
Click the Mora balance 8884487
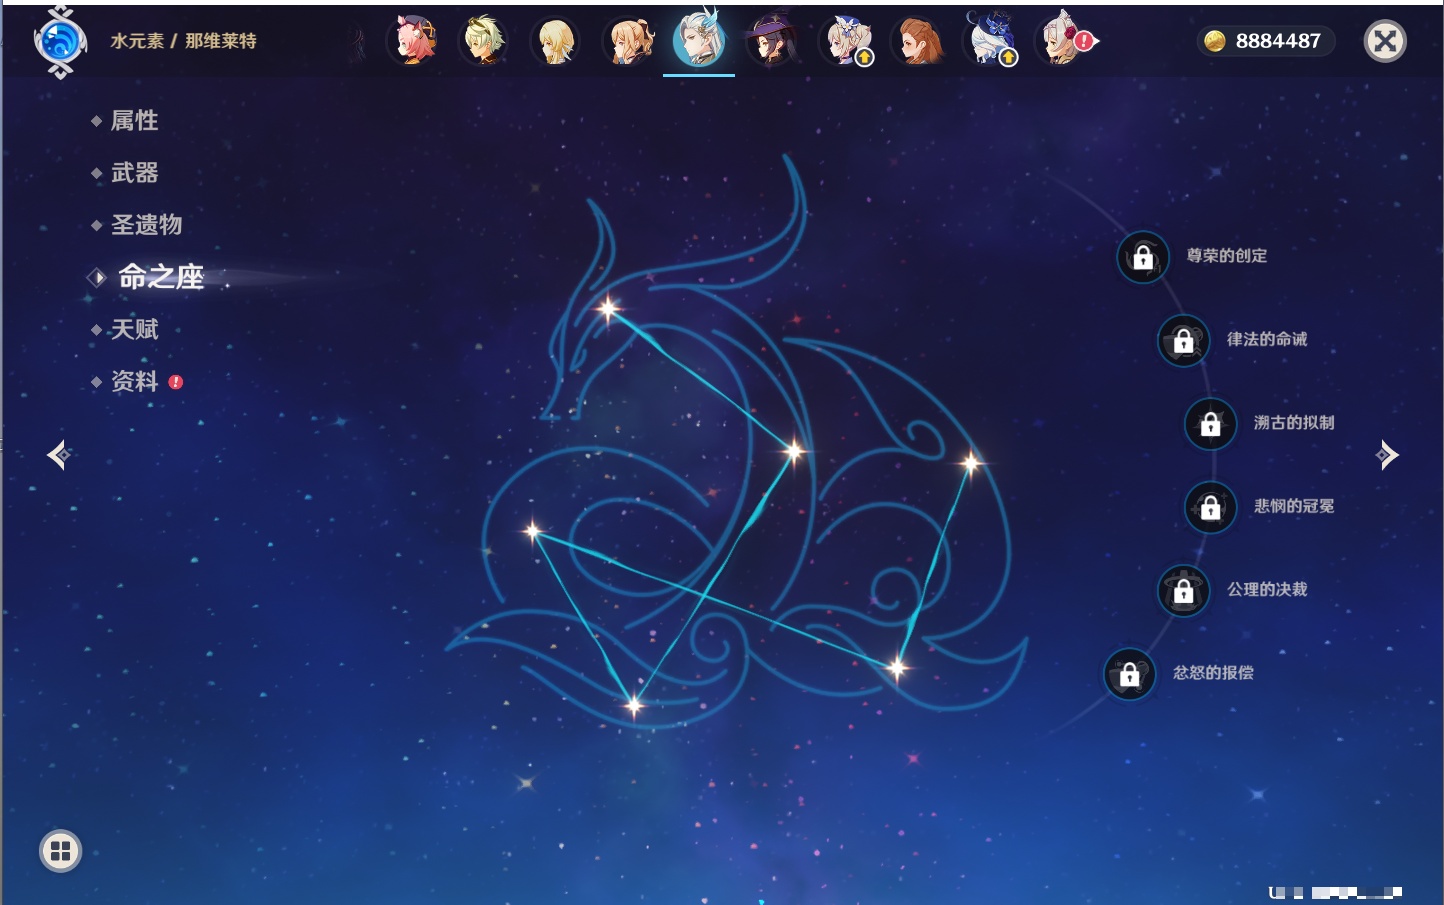(x=1266, y=41)
